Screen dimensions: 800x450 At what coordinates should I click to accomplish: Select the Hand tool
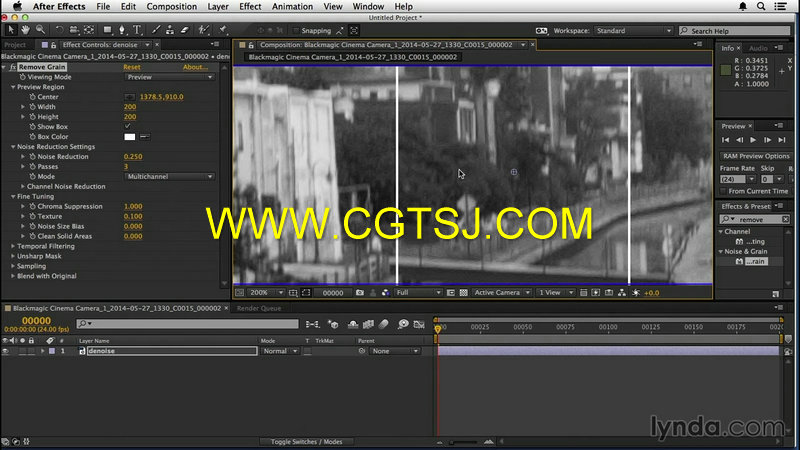(25, 30)
